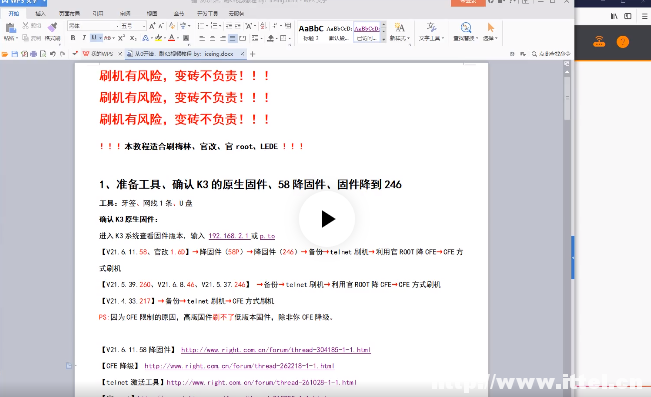The image size is (651, 397).
Task: Open the font size dropdown
Action: pos(144,26)
